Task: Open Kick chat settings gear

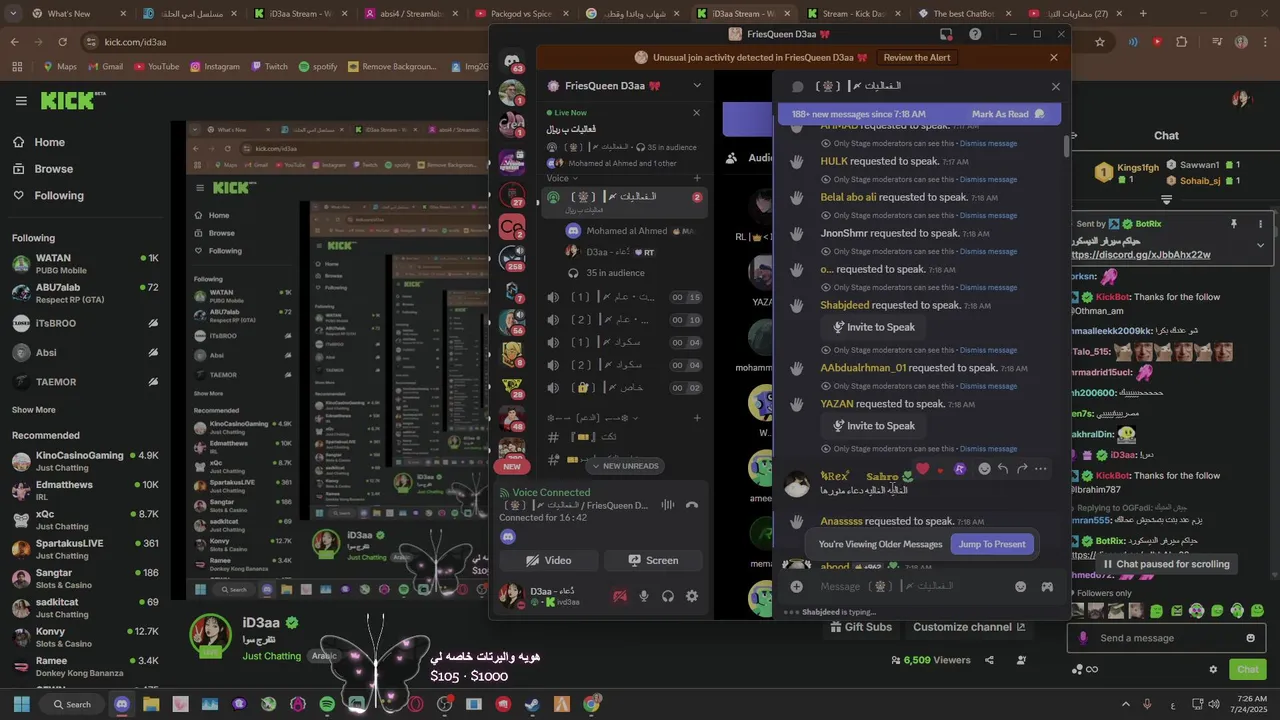Action: point(1213,669)
